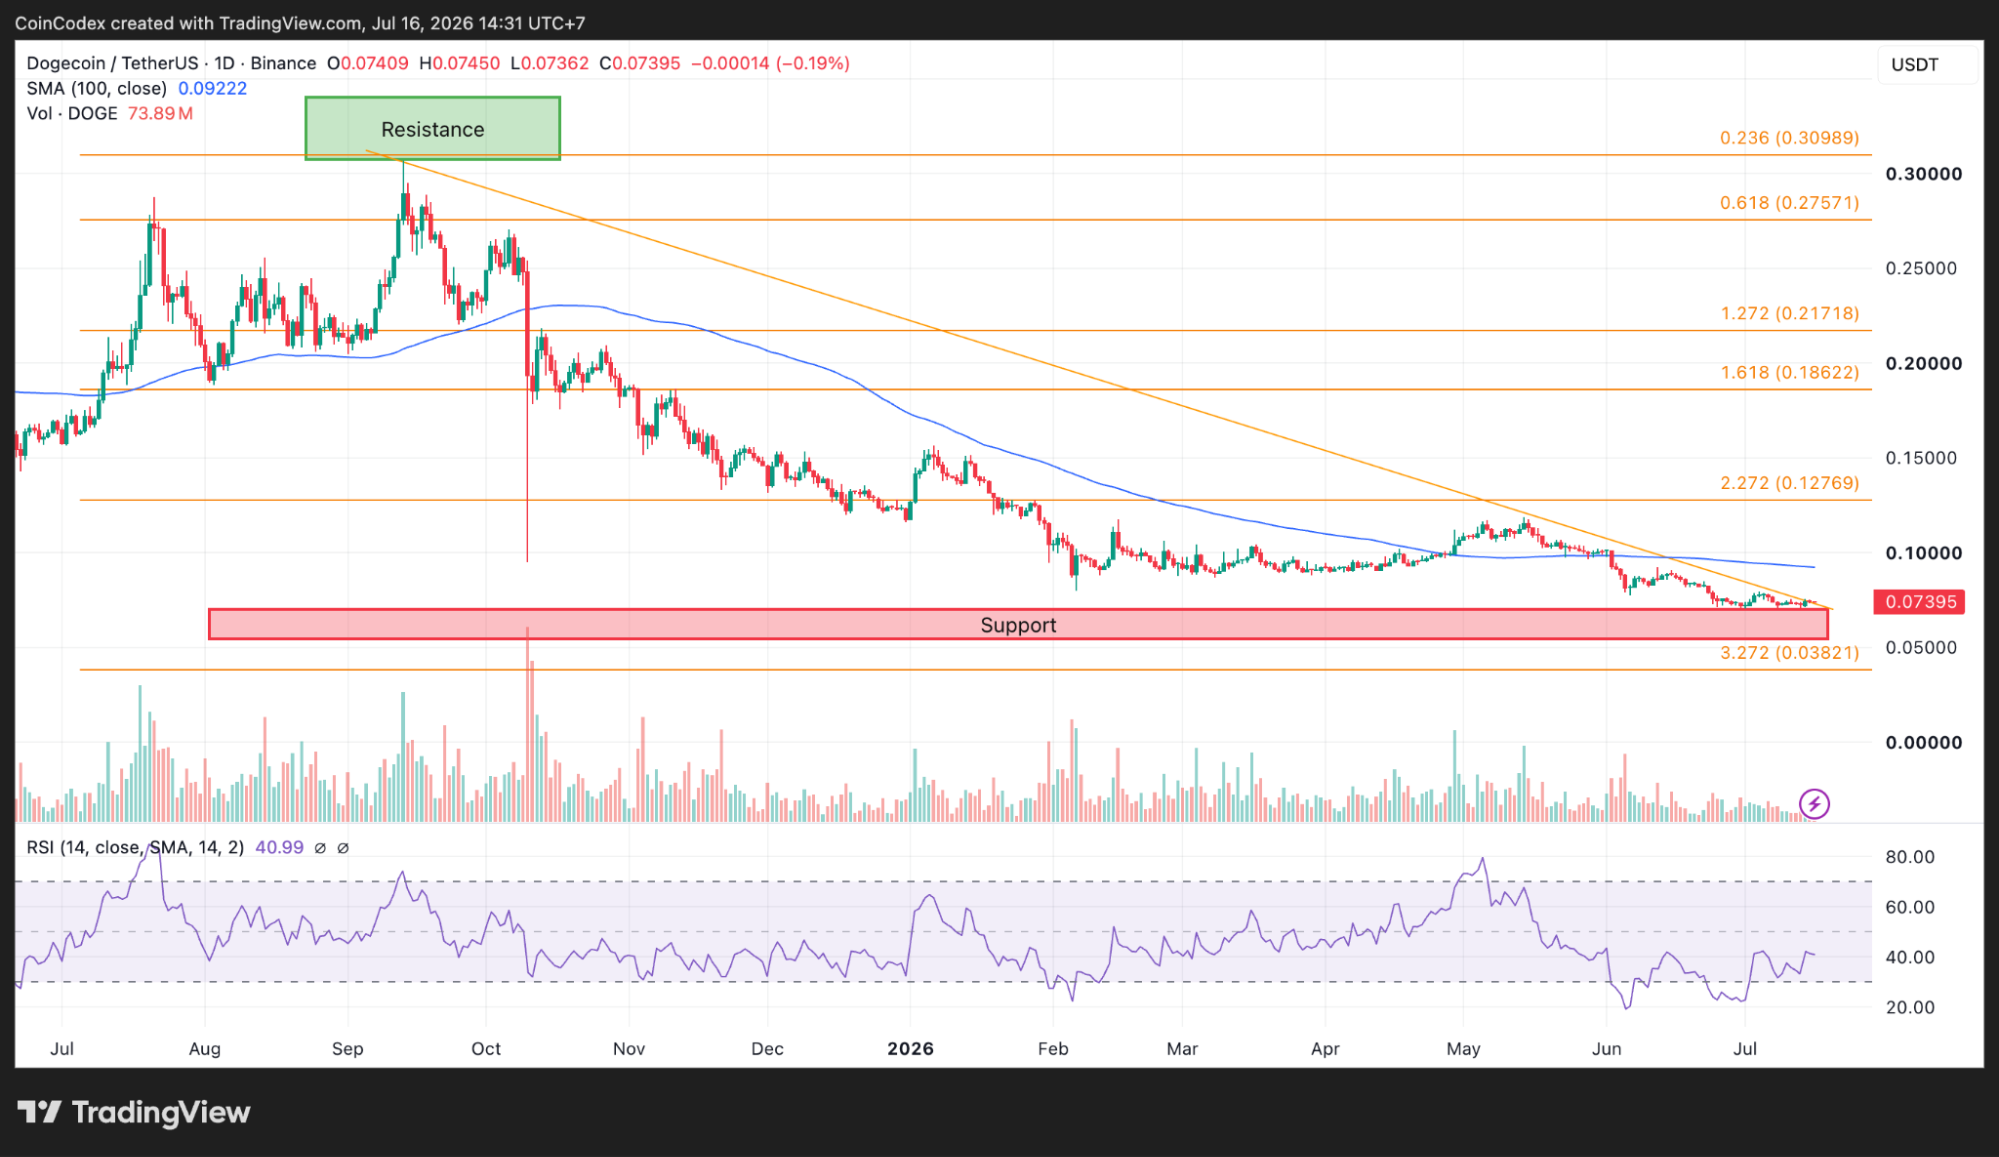1999x1157 pixels.
Task: Click change value −0.00014 (−0.19%)
Action: [x=771, y=63]
